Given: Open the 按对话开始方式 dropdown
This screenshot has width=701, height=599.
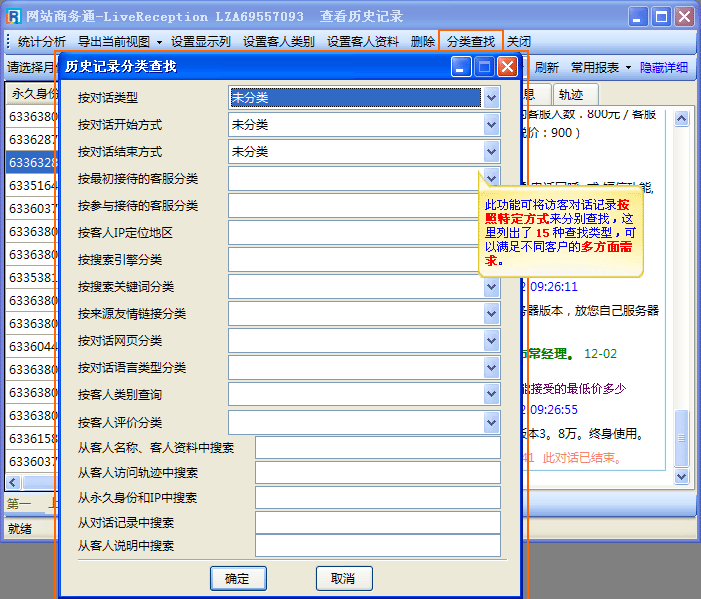Looking at the screenshot, I should click(x=491, y=125).
